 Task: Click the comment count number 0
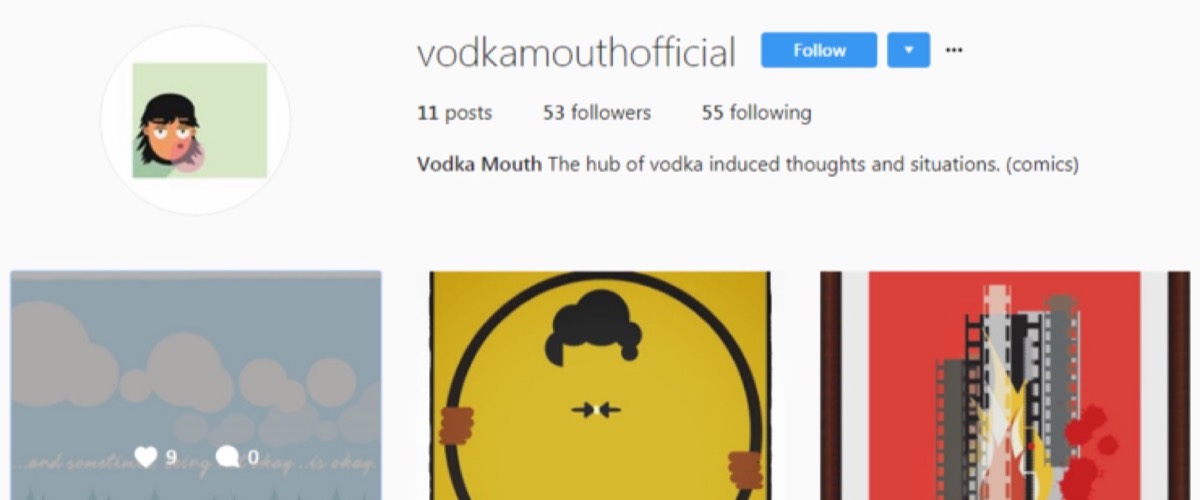click(x=253, y=458)
